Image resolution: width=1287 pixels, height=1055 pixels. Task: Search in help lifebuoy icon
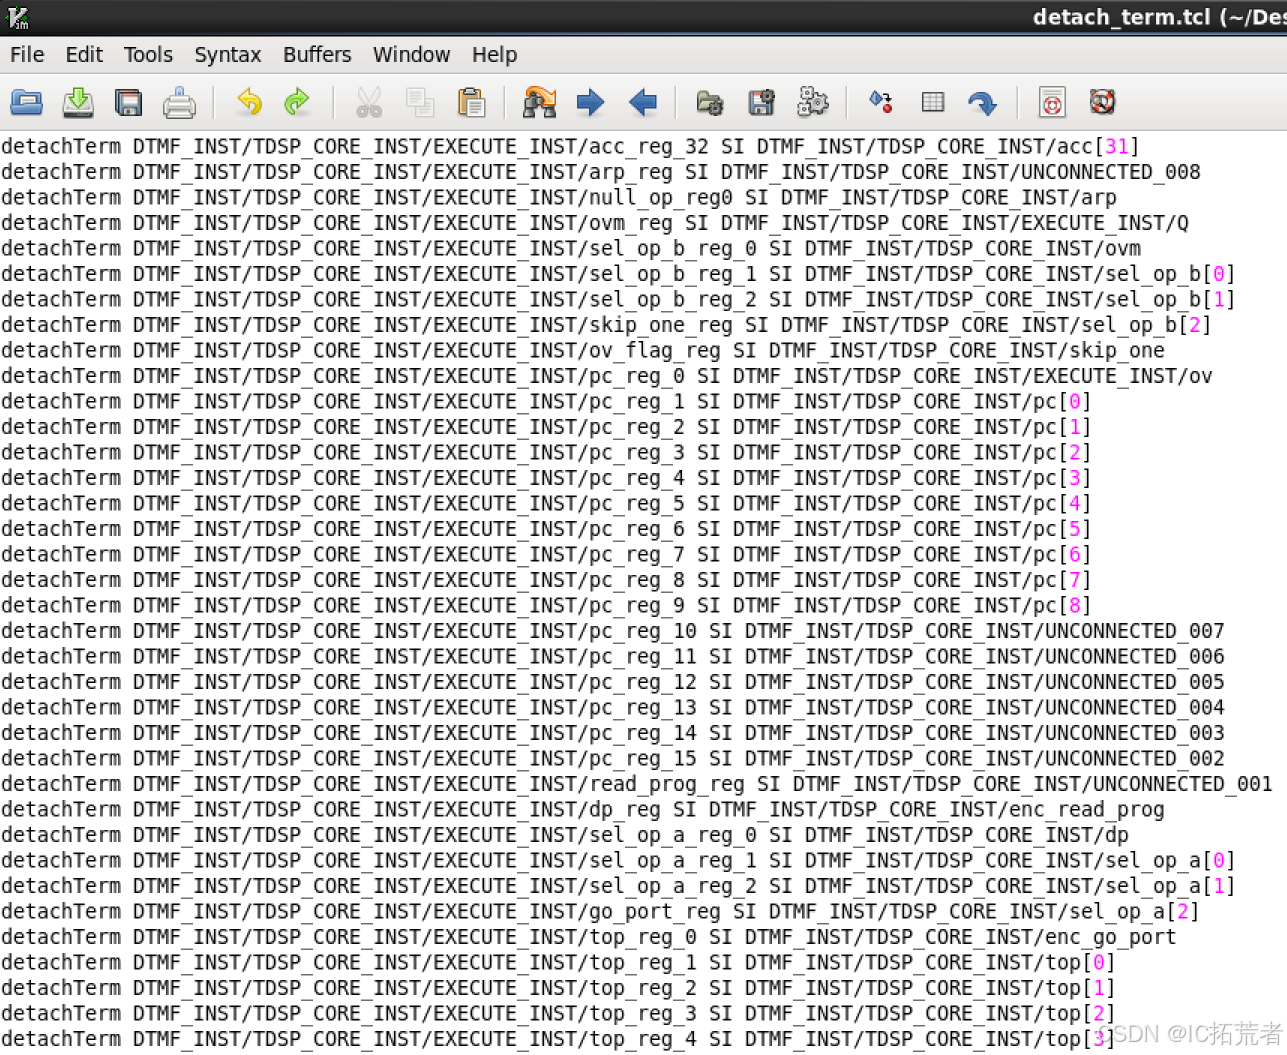1102,102
